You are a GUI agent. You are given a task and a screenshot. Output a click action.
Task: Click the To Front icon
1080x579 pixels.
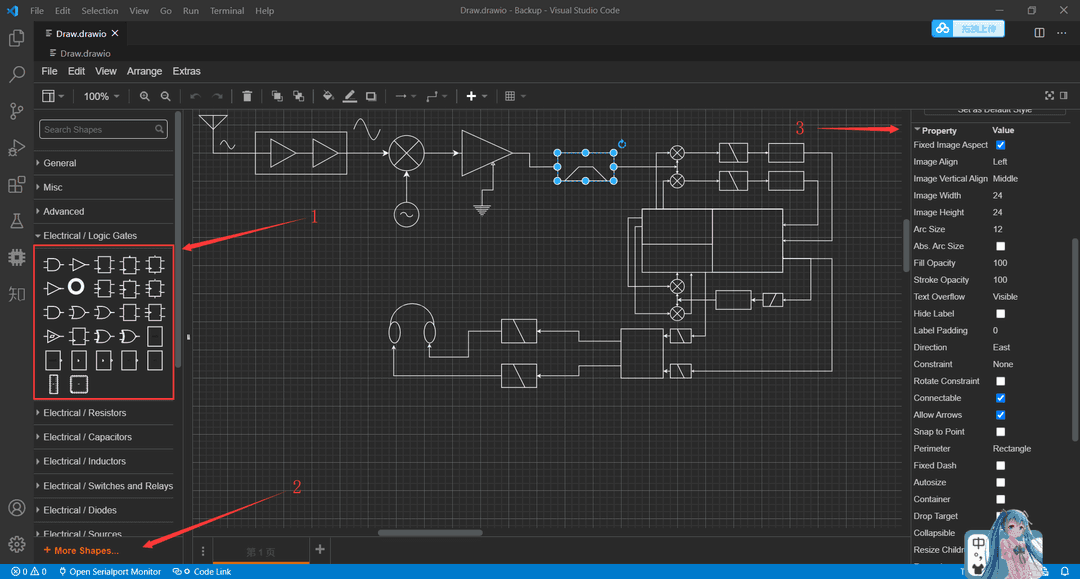point(277,95)
